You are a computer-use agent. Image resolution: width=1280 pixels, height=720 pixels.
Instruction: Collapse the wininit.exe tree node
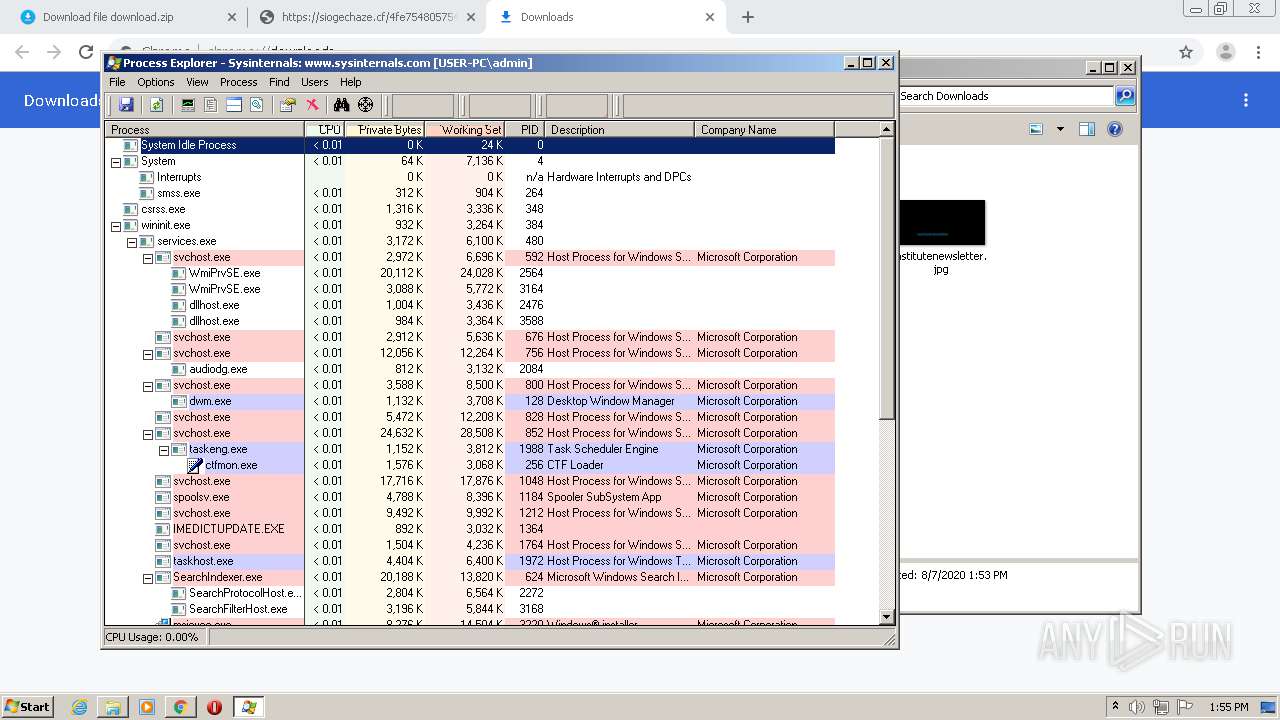coord(115,225)
